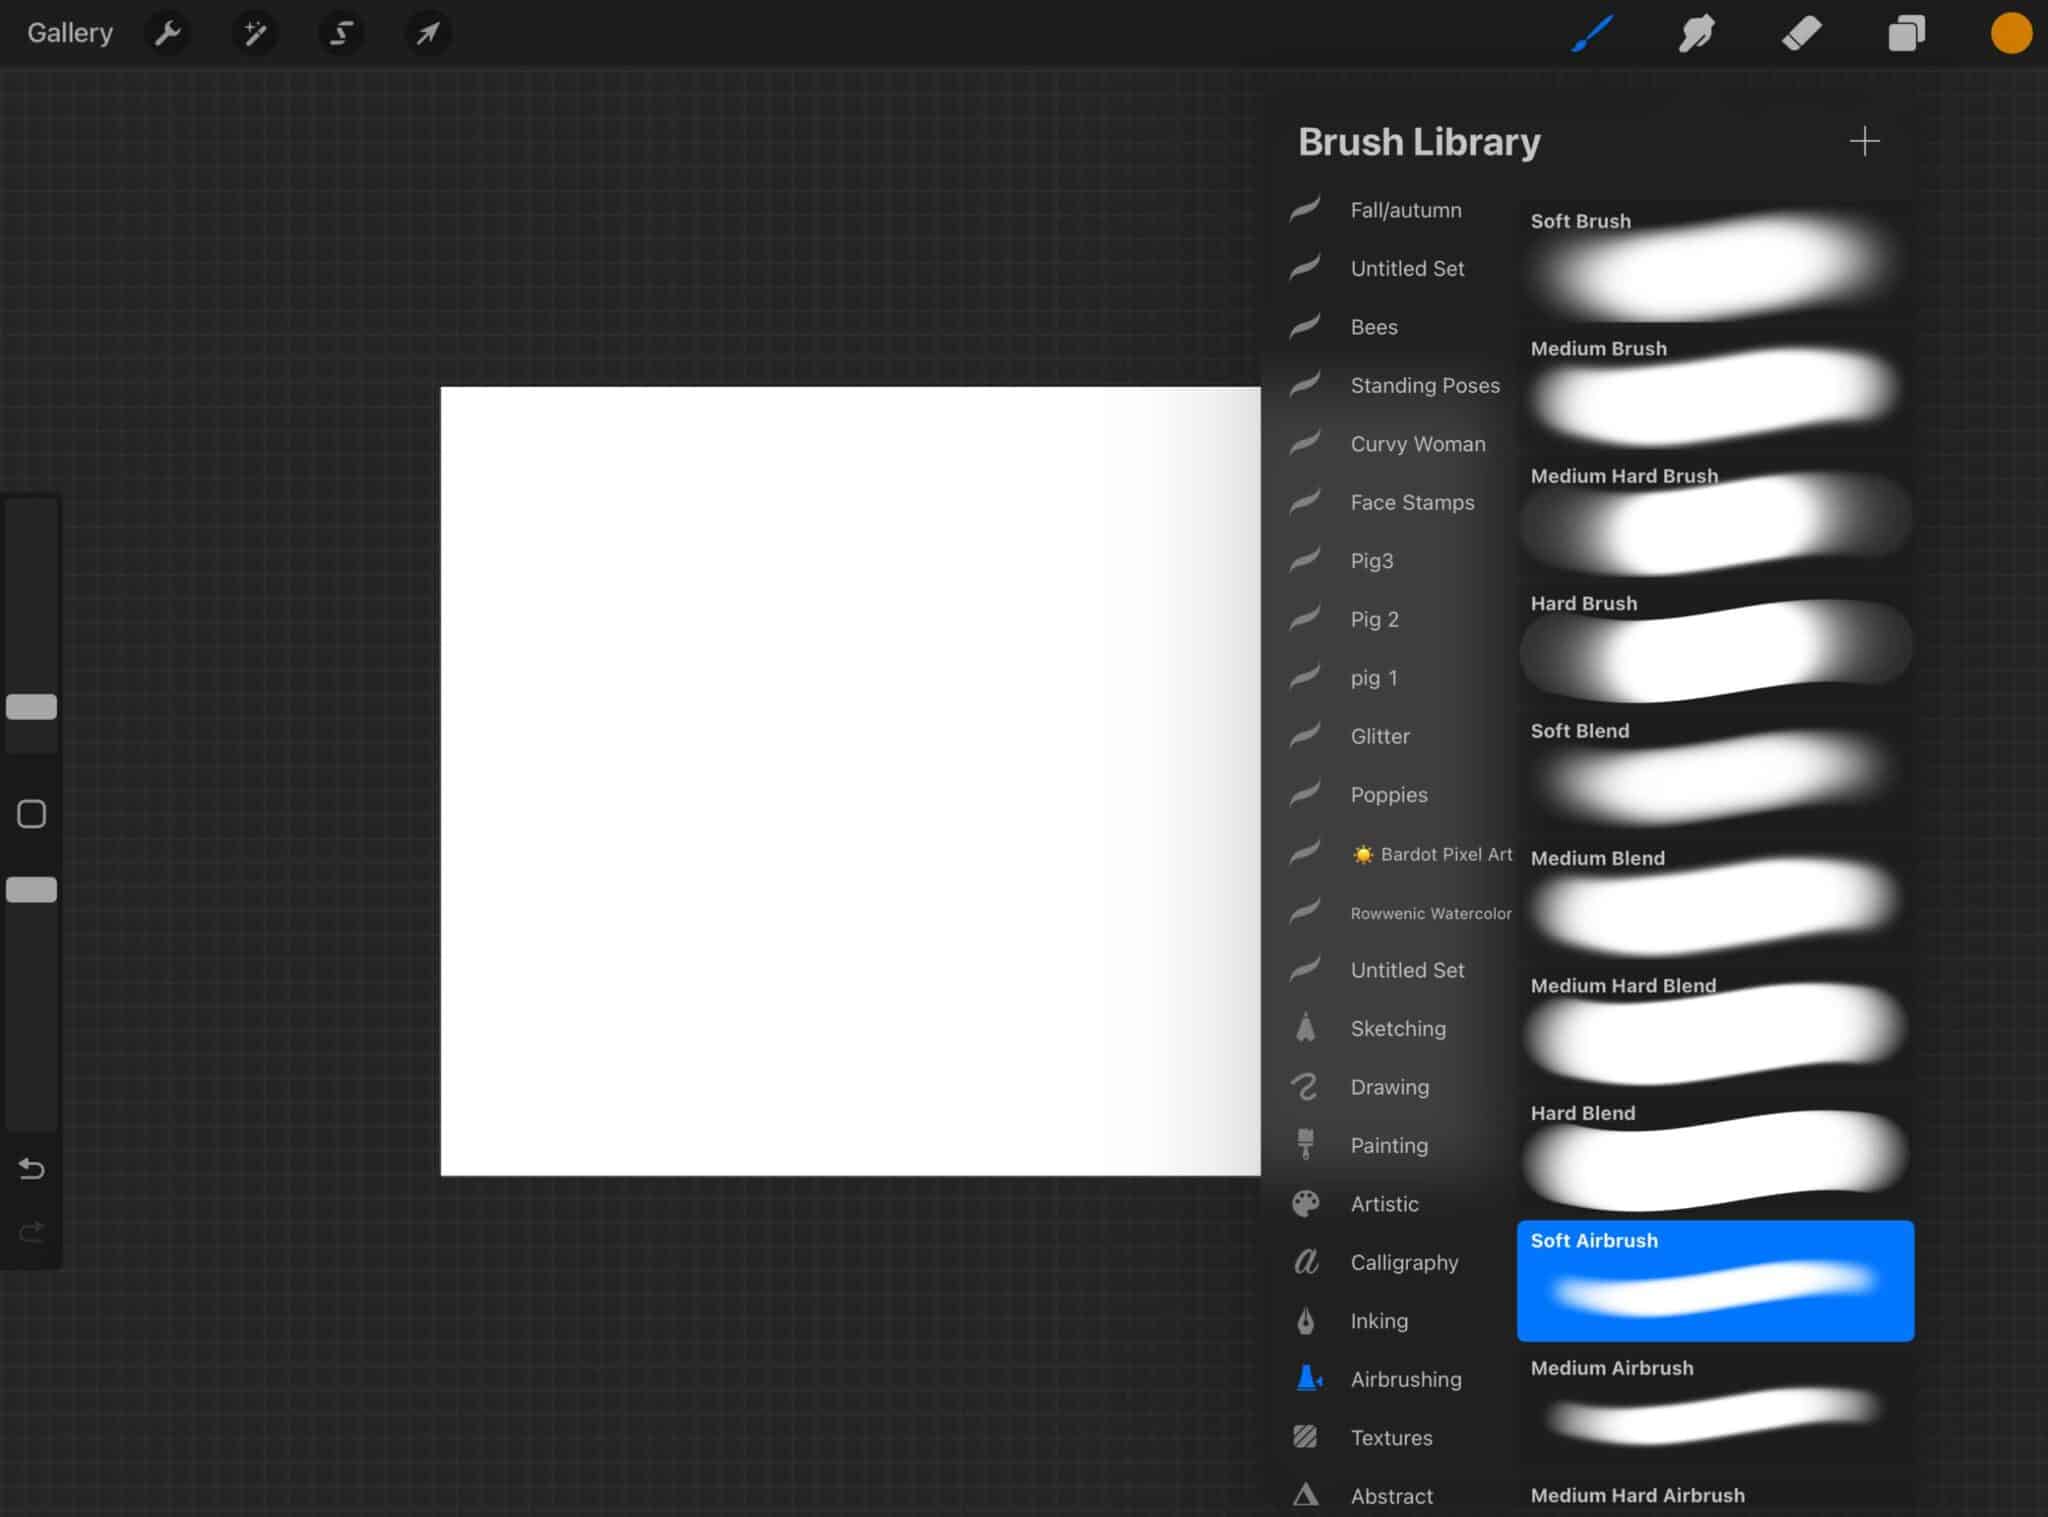Open the active color swatch
This screenshot has height=1517, width=2048.
2009,32
